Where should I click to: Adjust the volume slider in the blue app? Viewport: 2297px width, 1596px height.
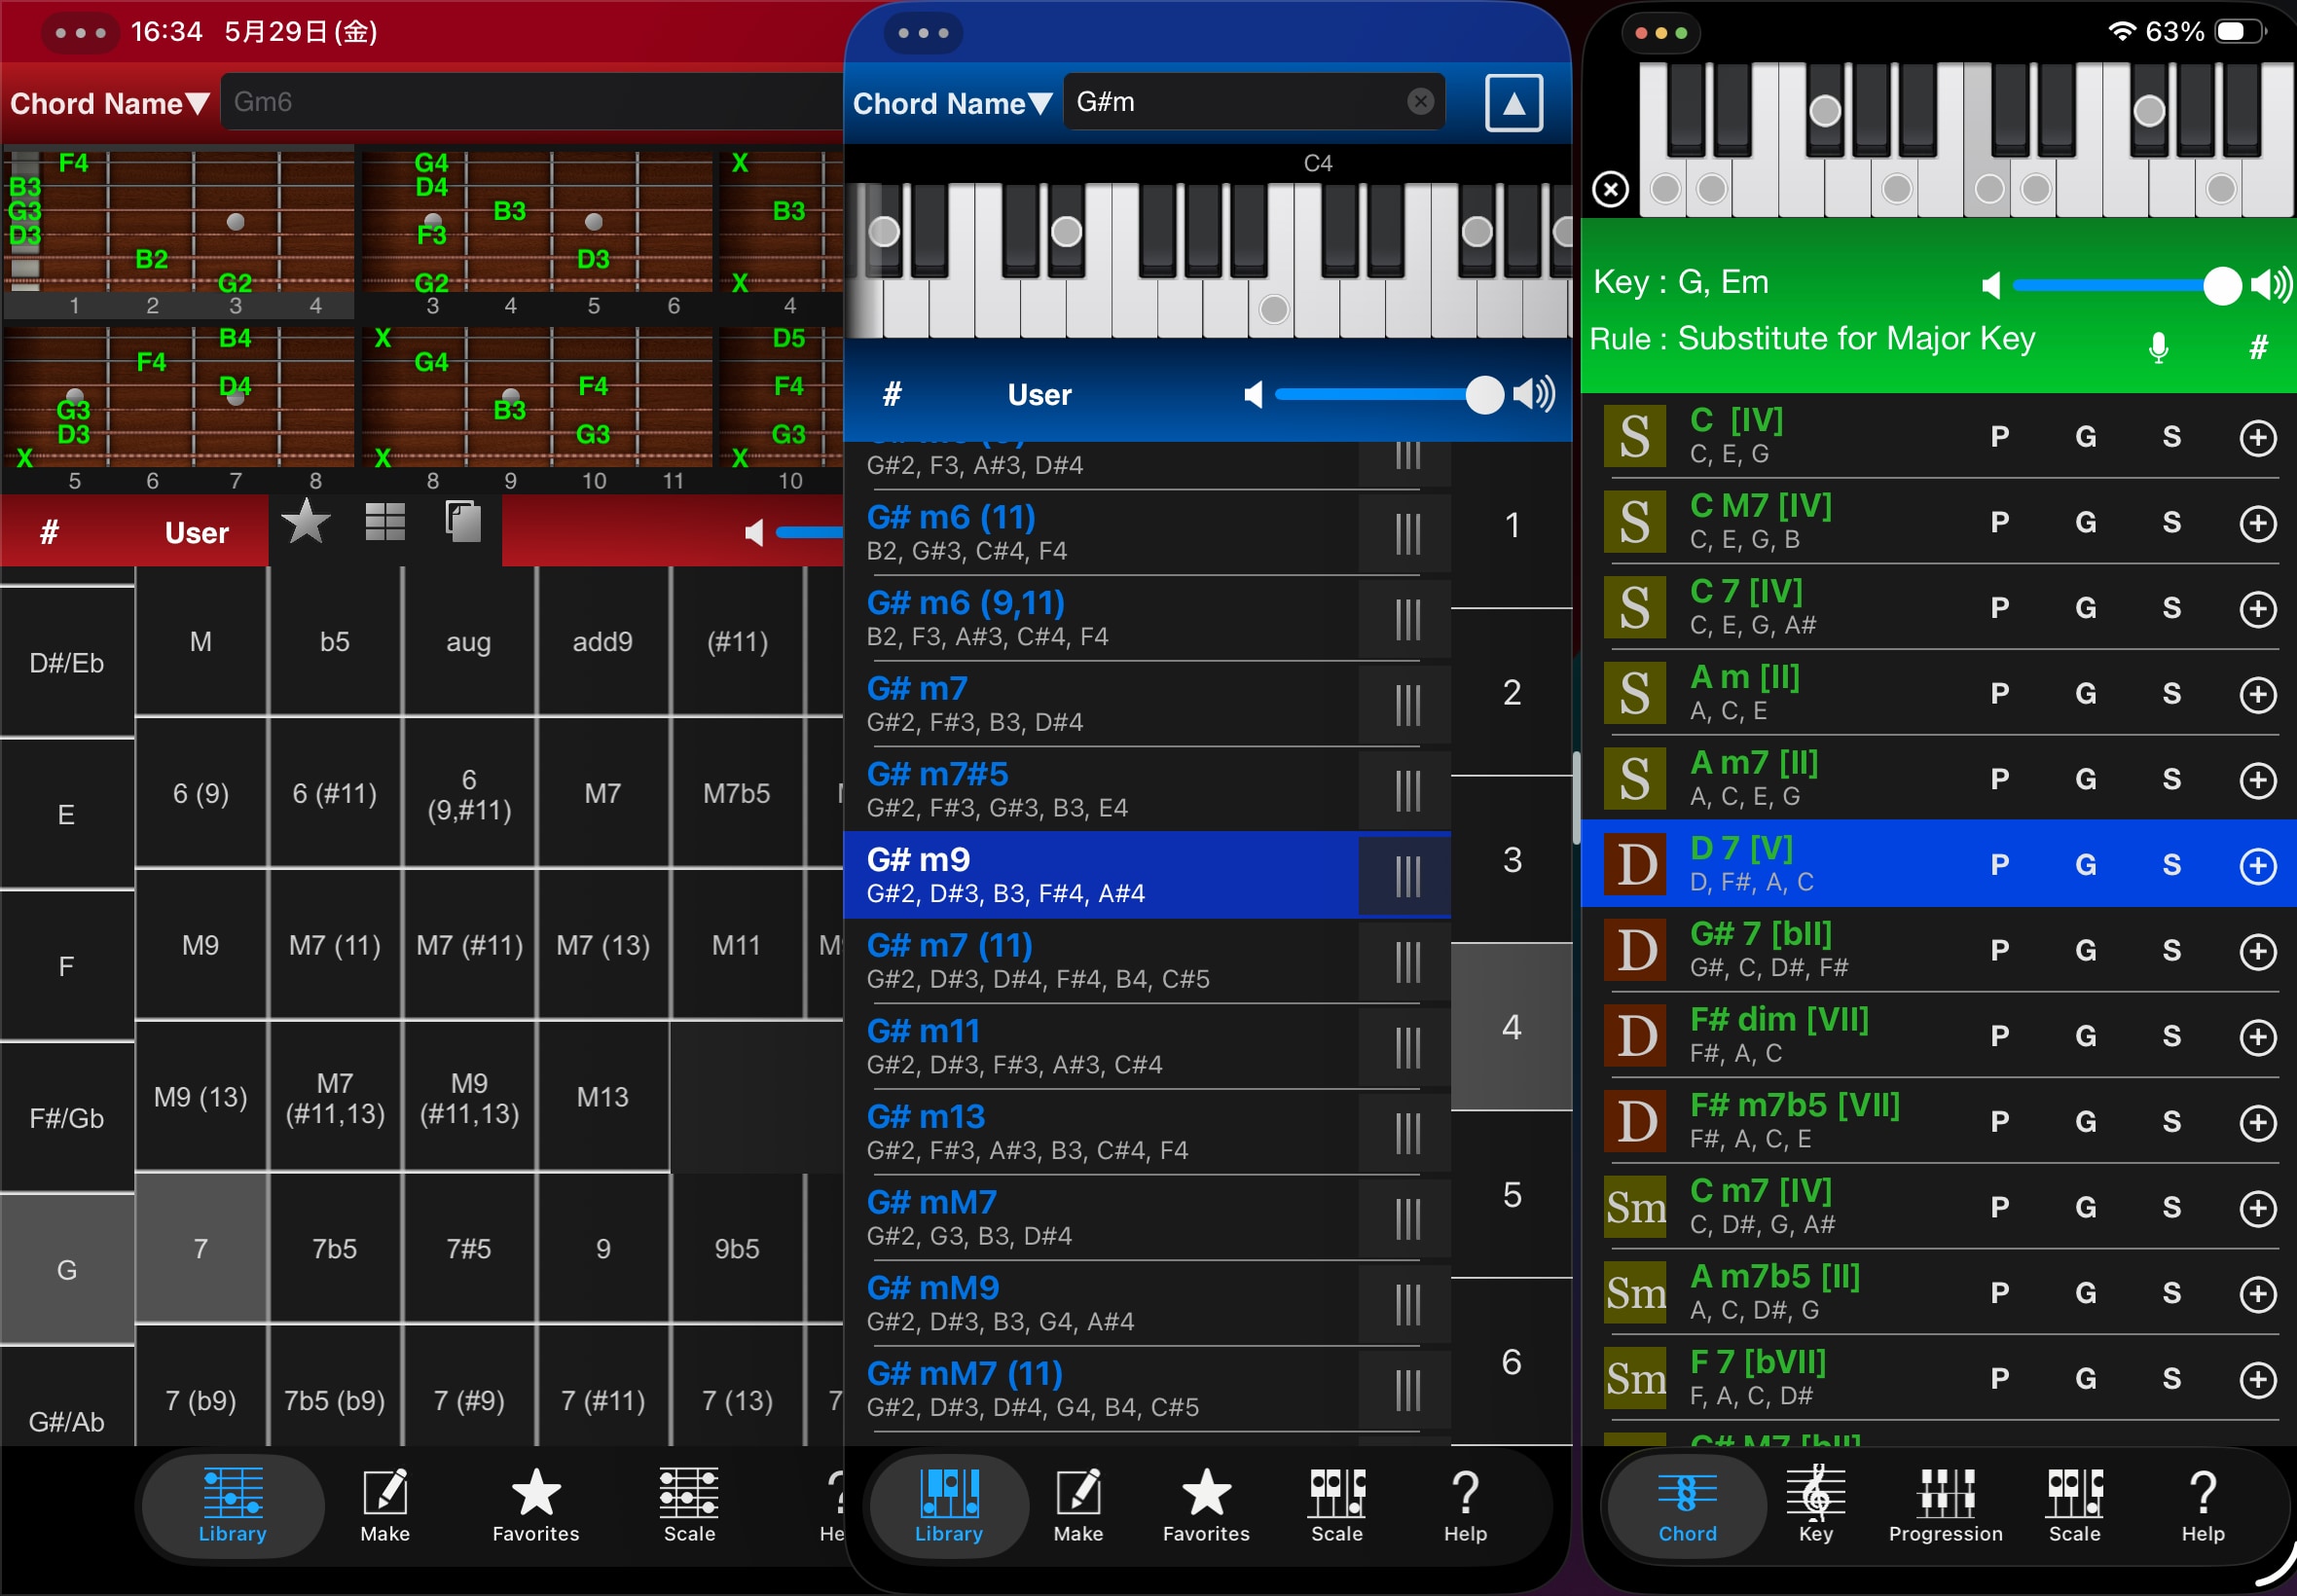1390,394
